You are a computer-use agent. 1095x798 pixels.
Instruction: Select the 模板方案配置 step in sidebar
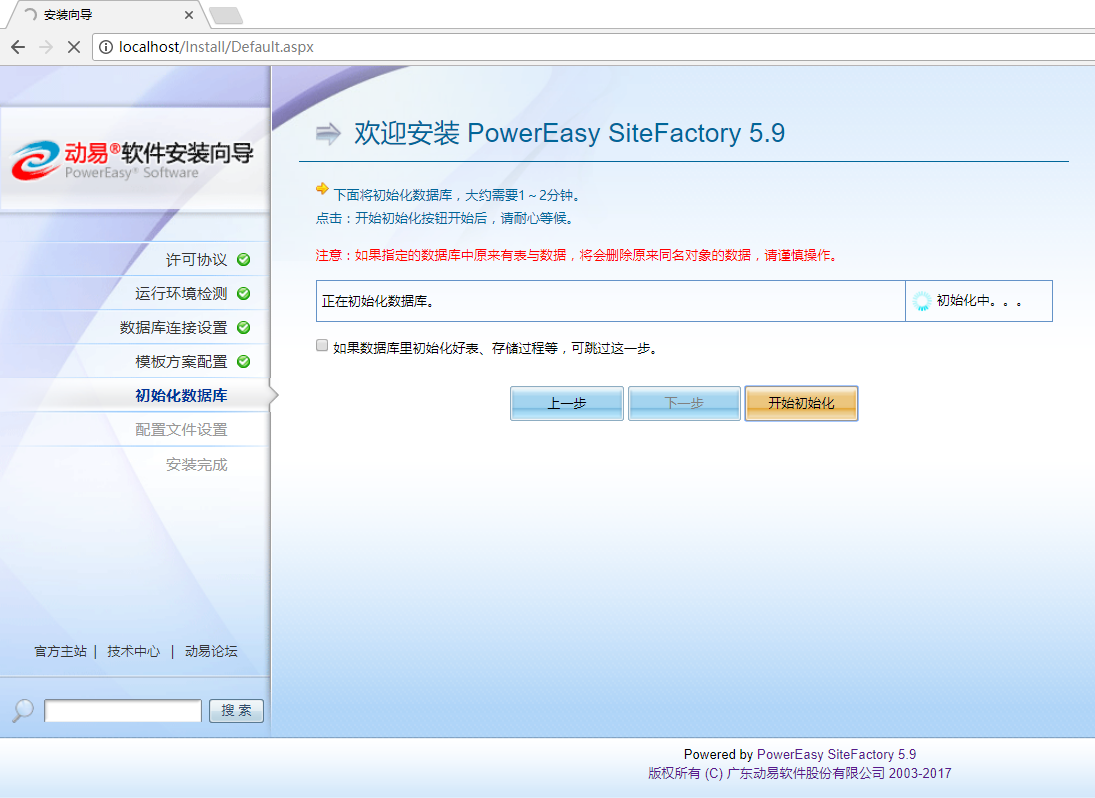coord(181,362)
